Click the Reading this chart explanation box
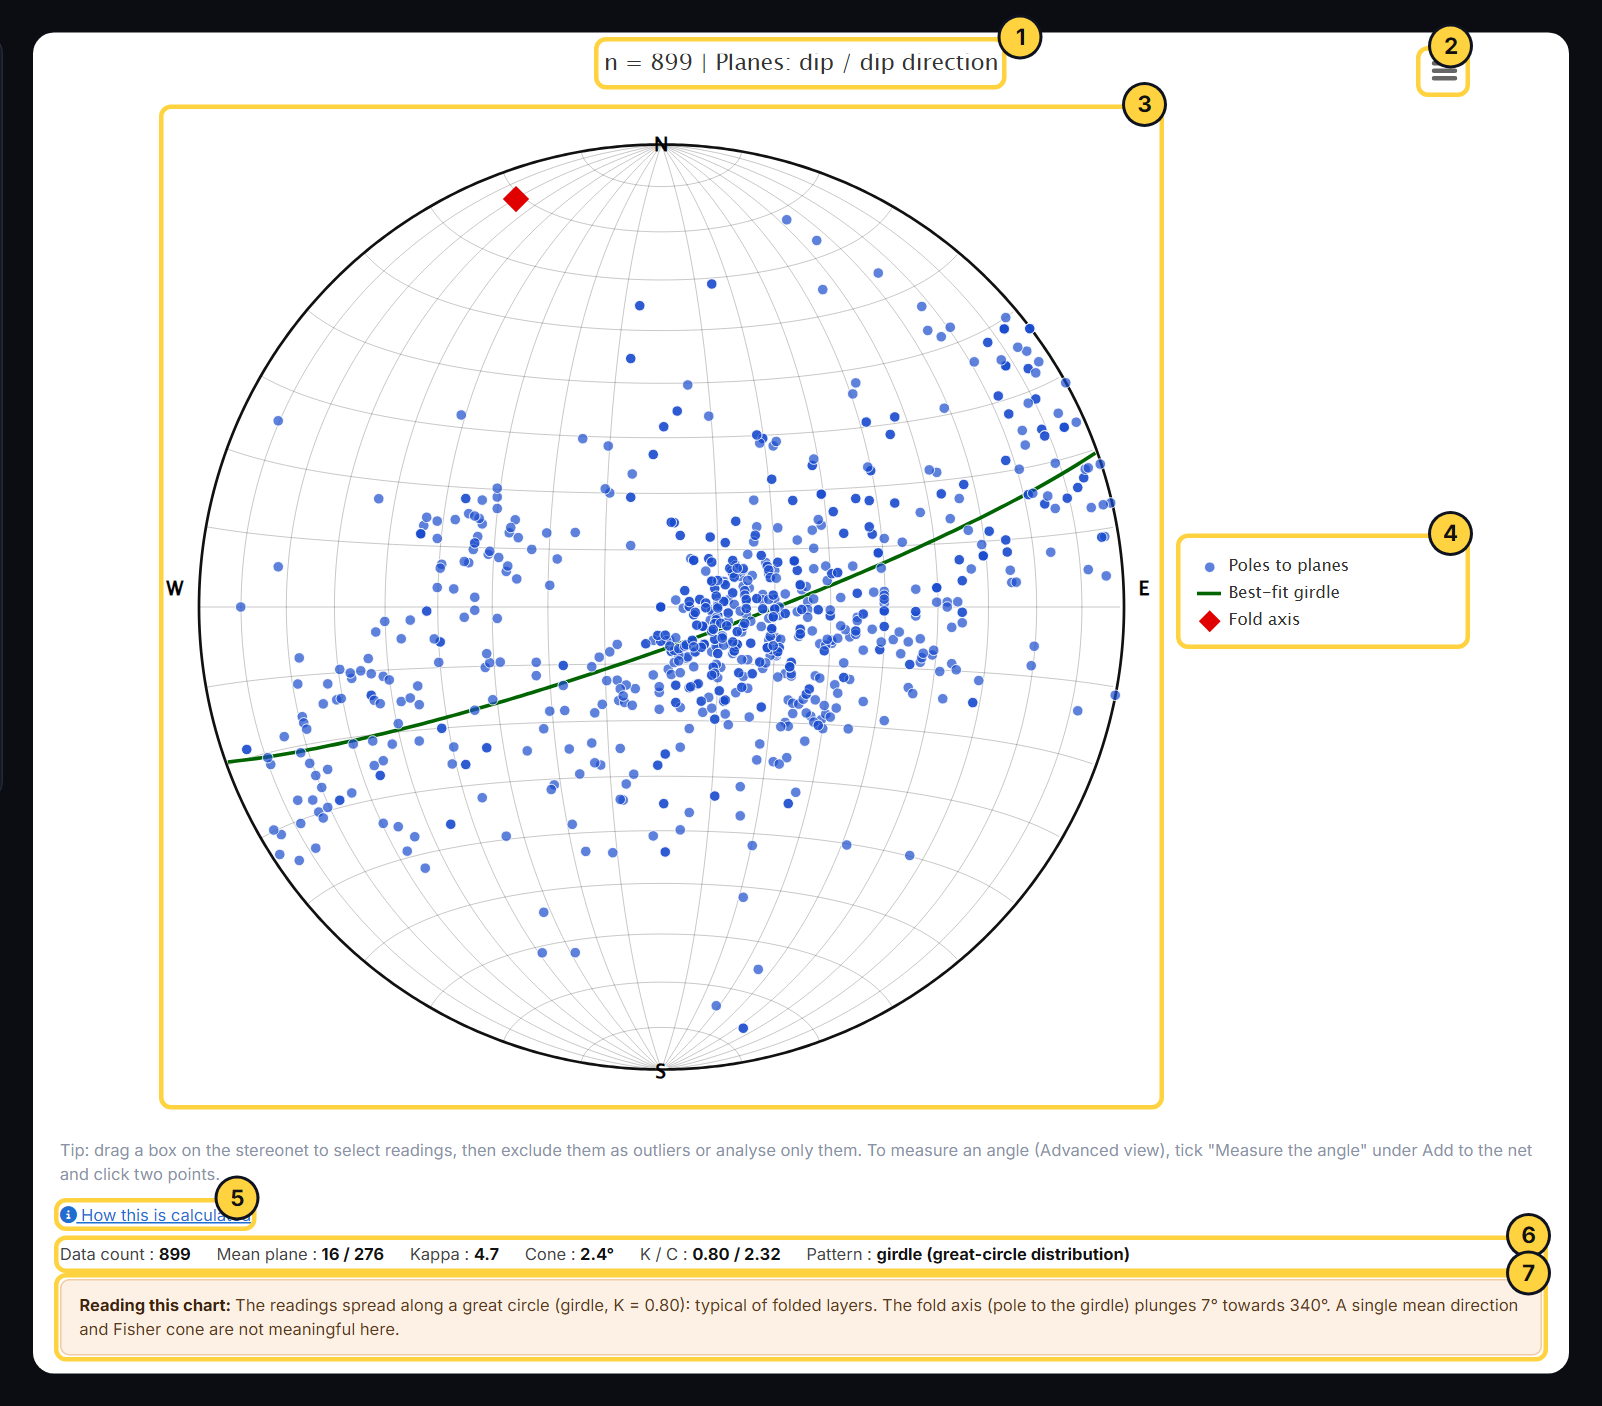The width and height of the screenshot is (1602, 1406). (800, 1317)
